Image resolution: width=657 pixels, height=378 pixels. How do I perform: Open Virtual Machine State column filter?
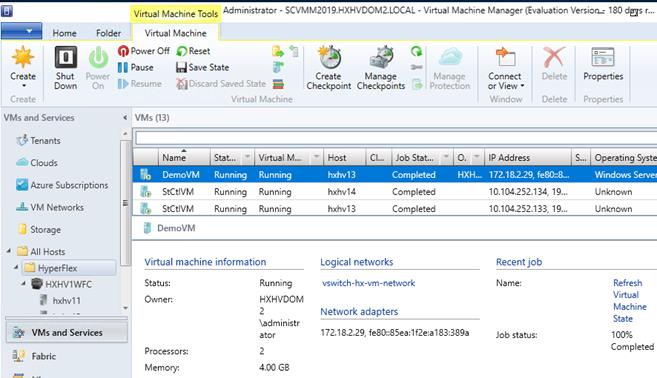[x=316, y=157]
